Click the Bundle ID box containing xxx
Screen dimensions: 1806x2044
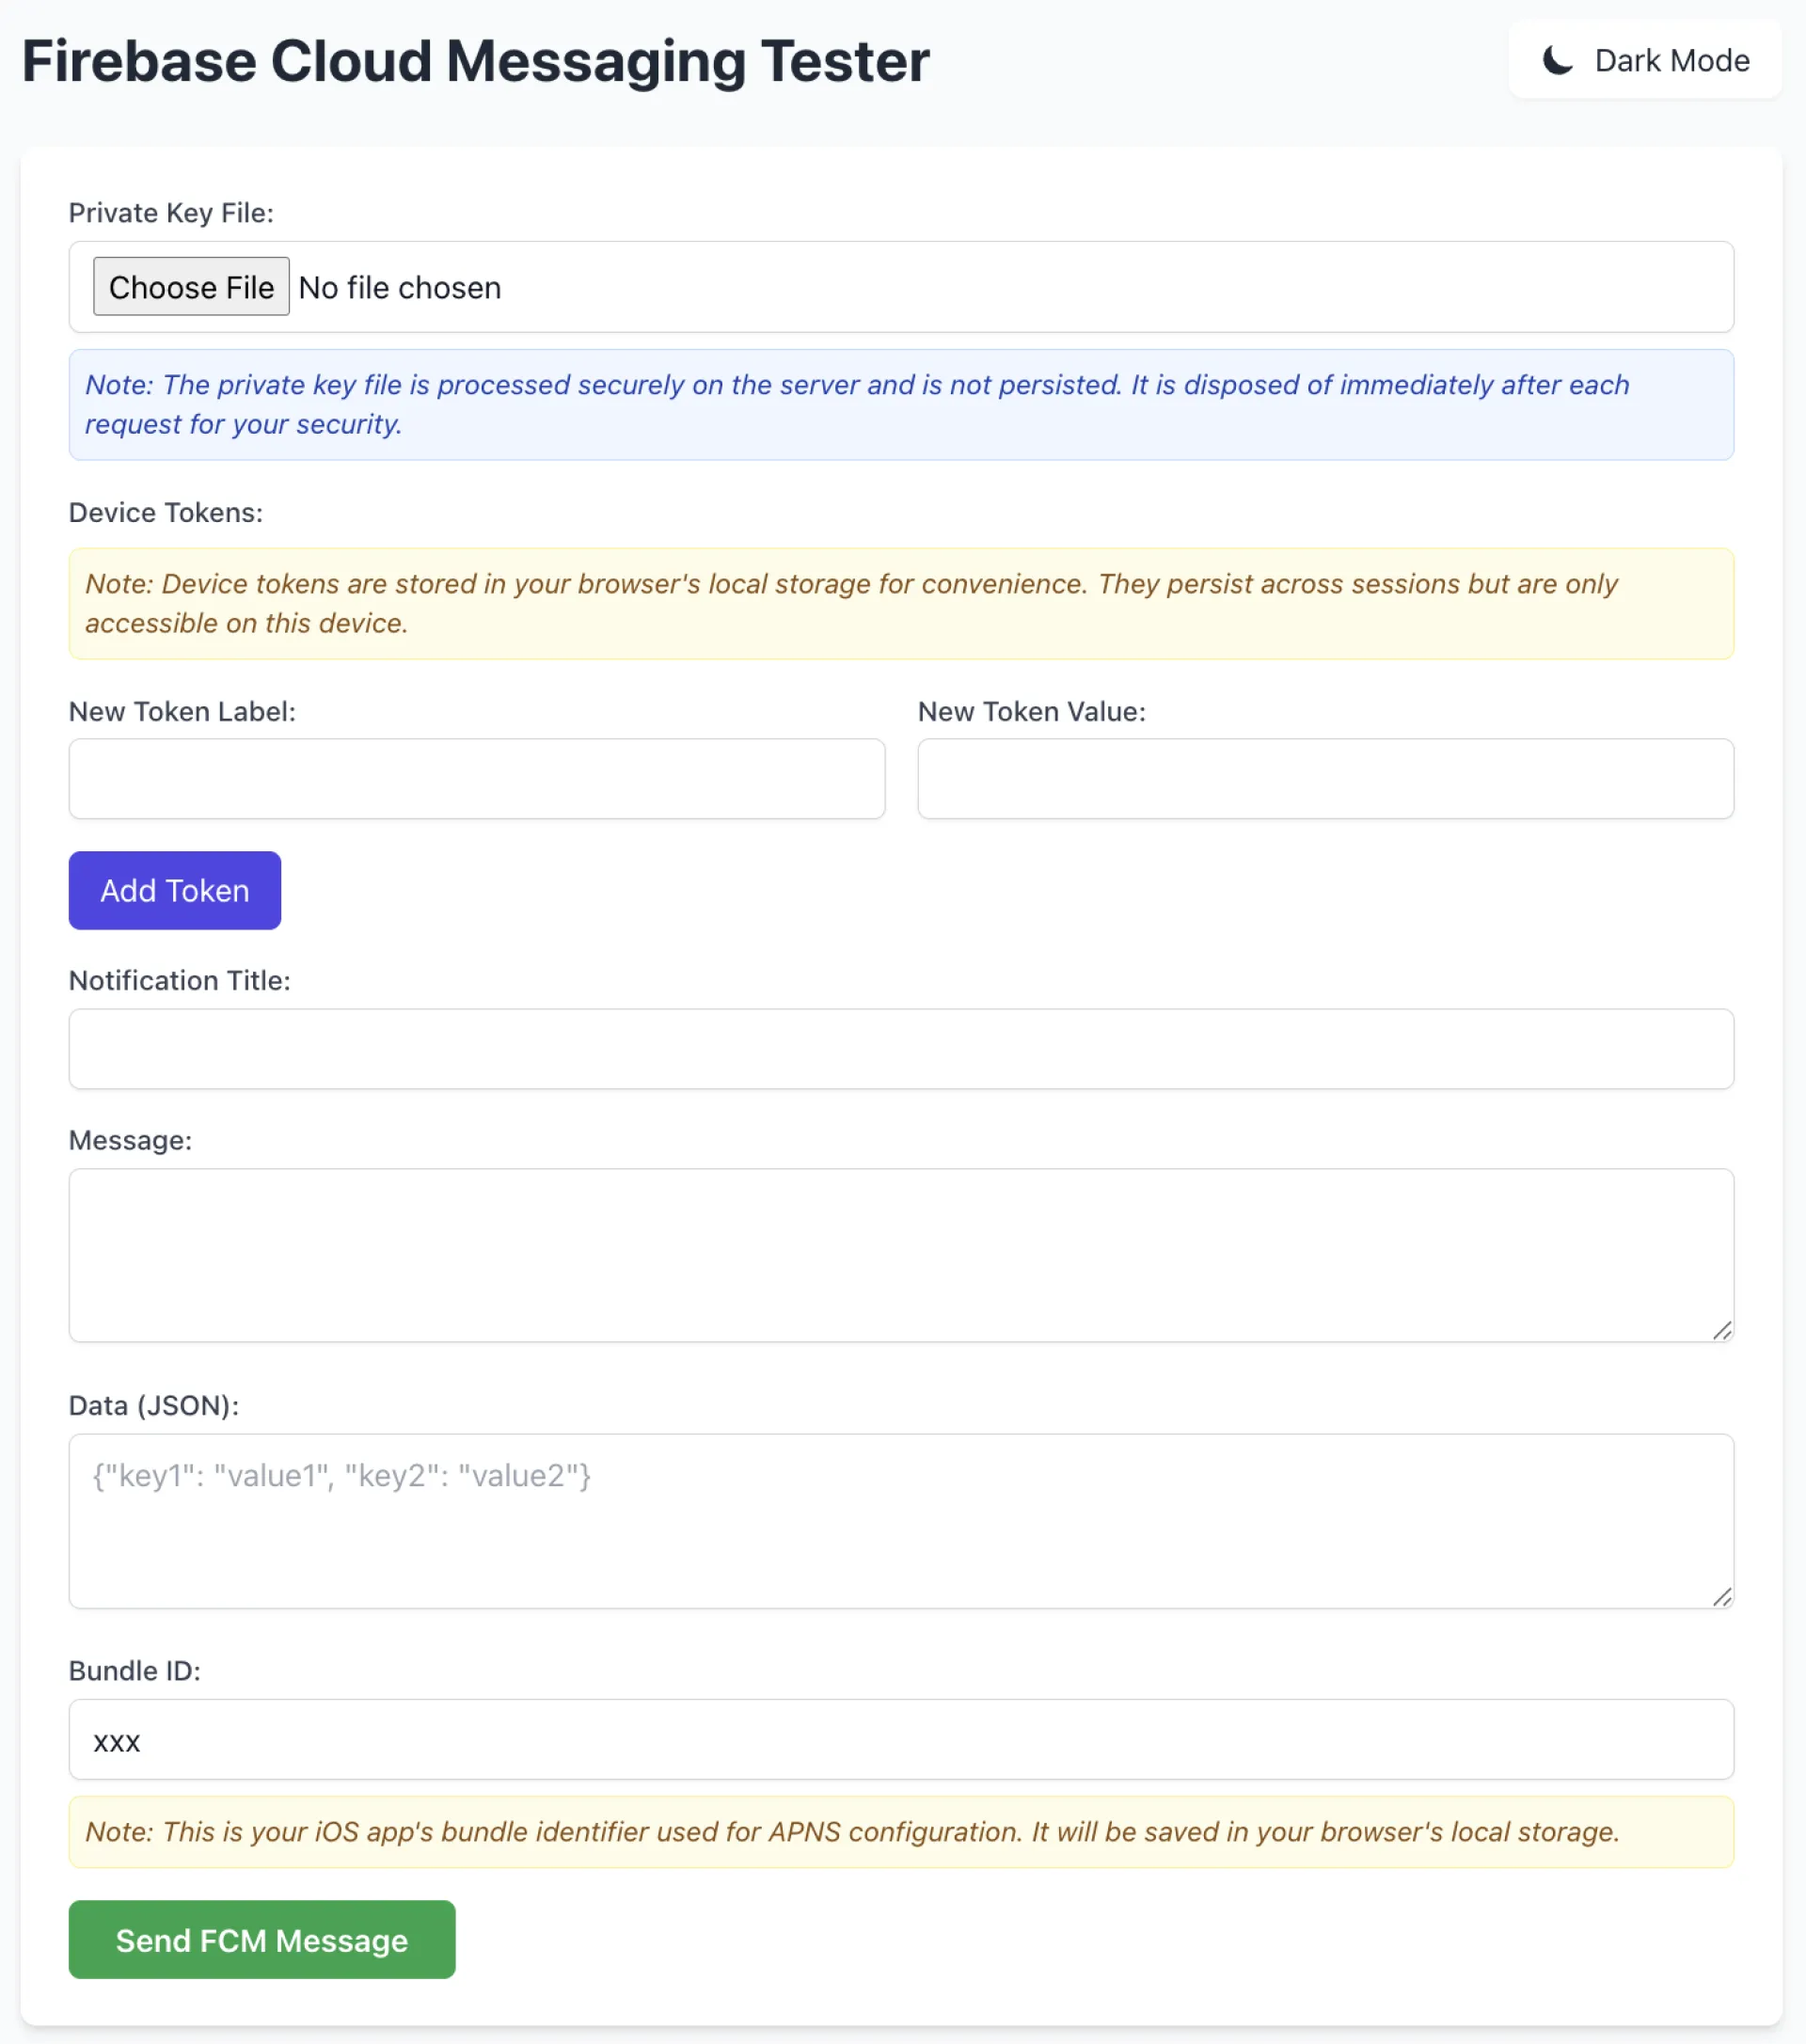tap(900, 1739)
